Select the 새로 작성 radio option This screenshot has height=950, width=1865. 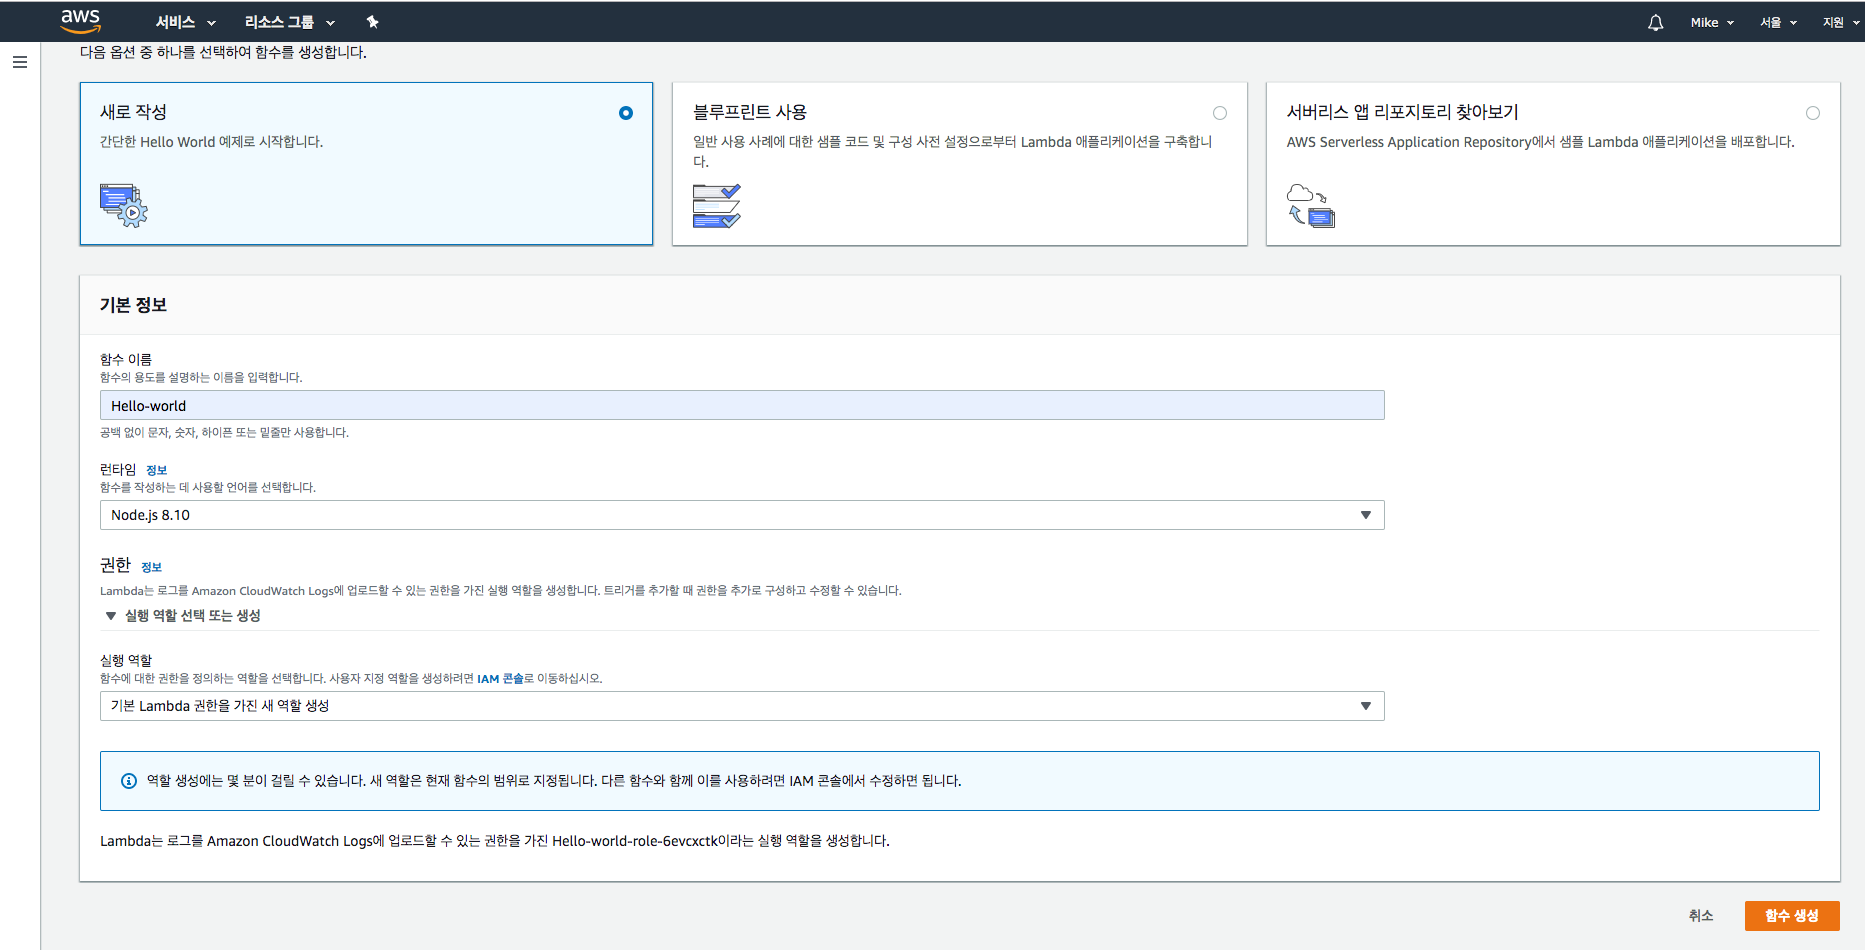point(626,113)
